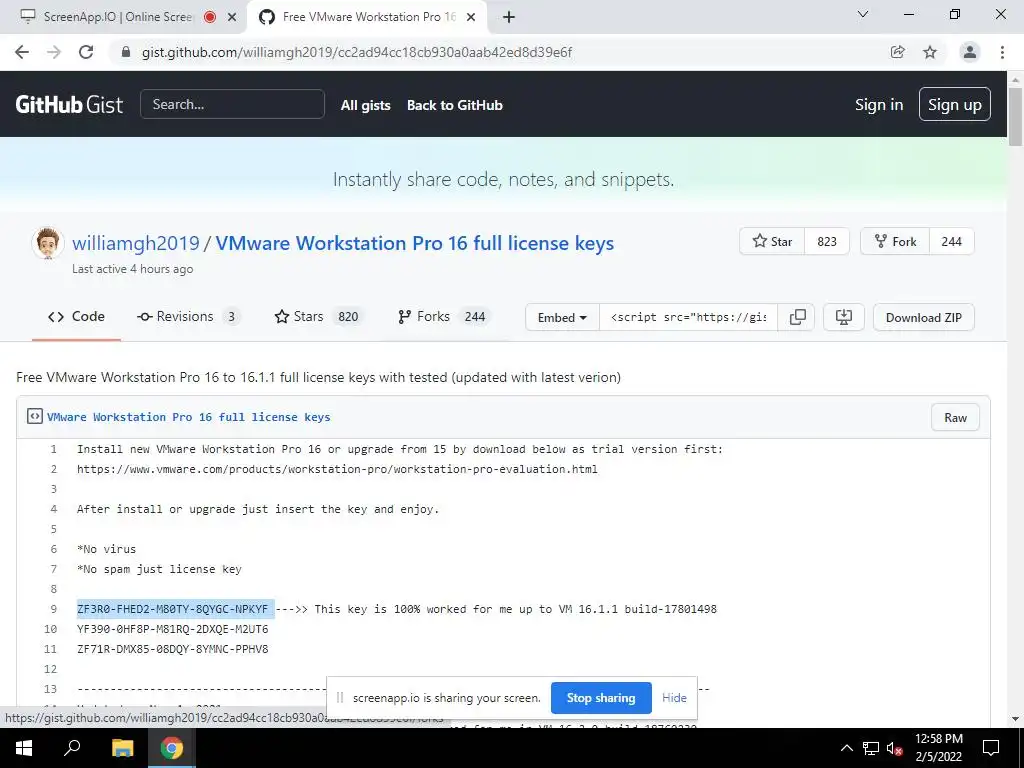Open the notification center icon
This screenshot has width=1024, height=768.
click(x=991, y=748)
